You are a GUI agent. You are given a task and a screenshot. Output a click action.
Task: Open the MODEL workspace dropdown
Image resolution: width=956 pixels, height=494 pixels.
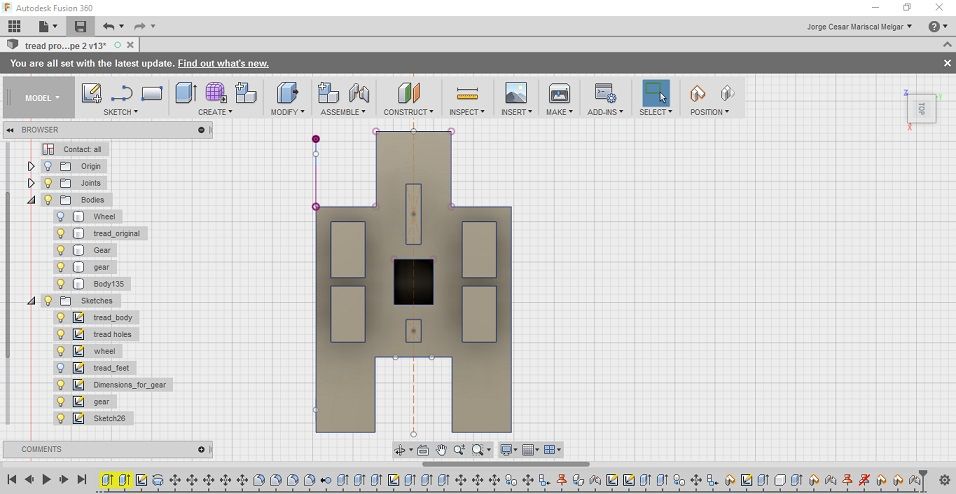coord(42,98)
